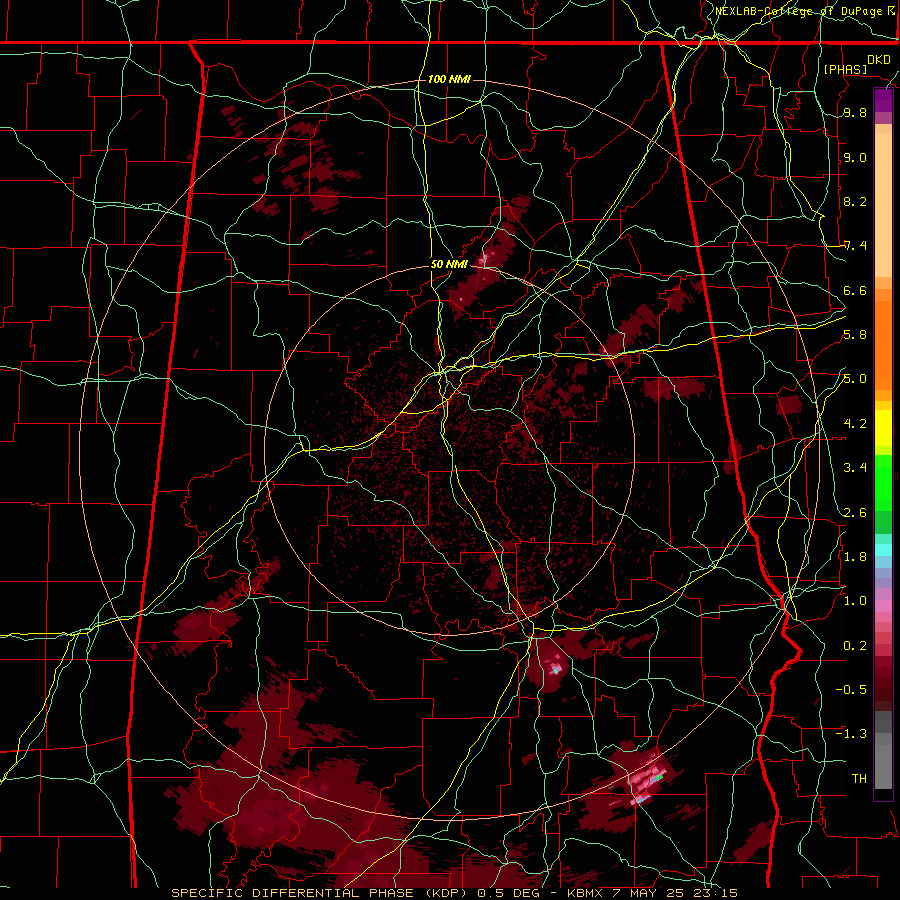900x900 pixels.
Task: Click the 3.4 value on the scale
Action: (855, 468)
